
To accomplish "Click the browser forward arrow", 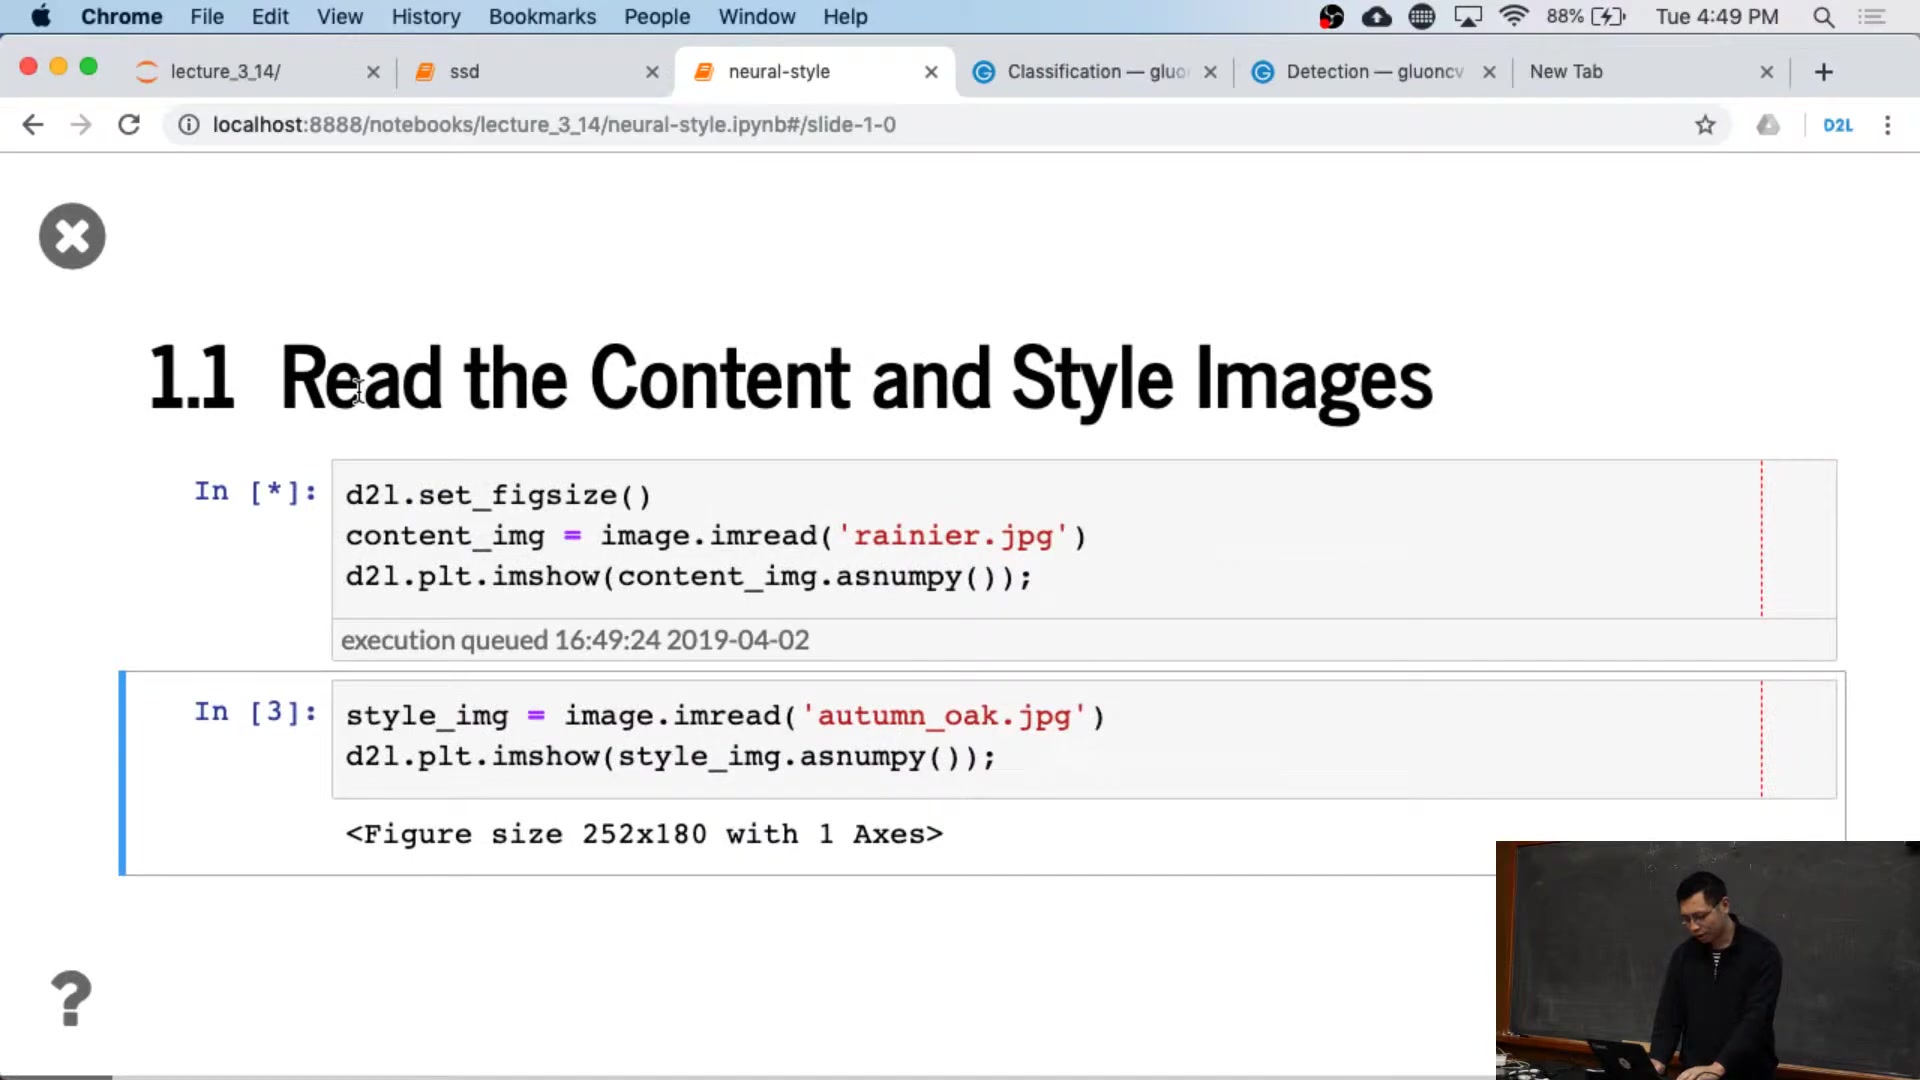I will [x=81, y=125].
